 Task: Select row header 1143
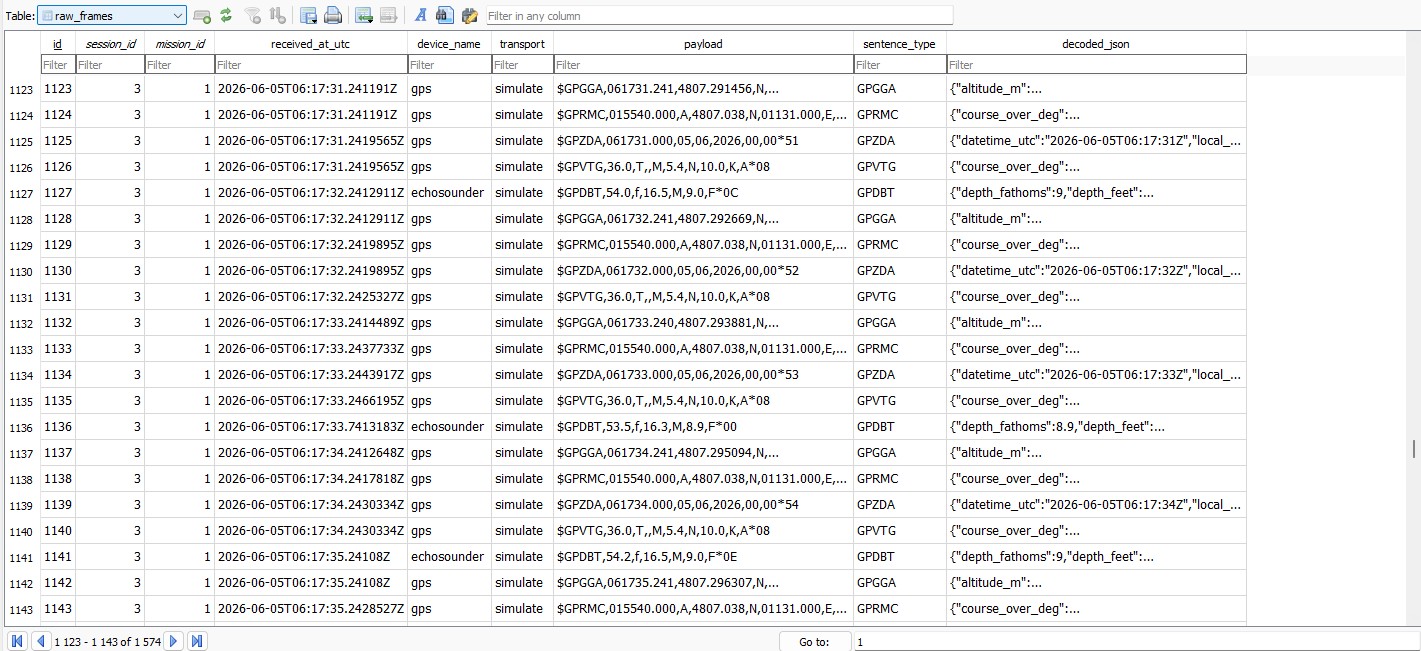click(20, 609)
